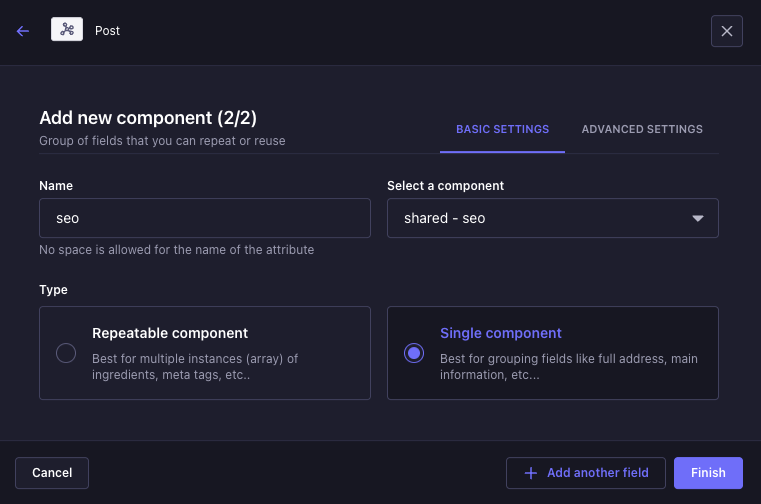
Task: Switch to the Advanced Settings tab
Action: (x=642, y=129)
